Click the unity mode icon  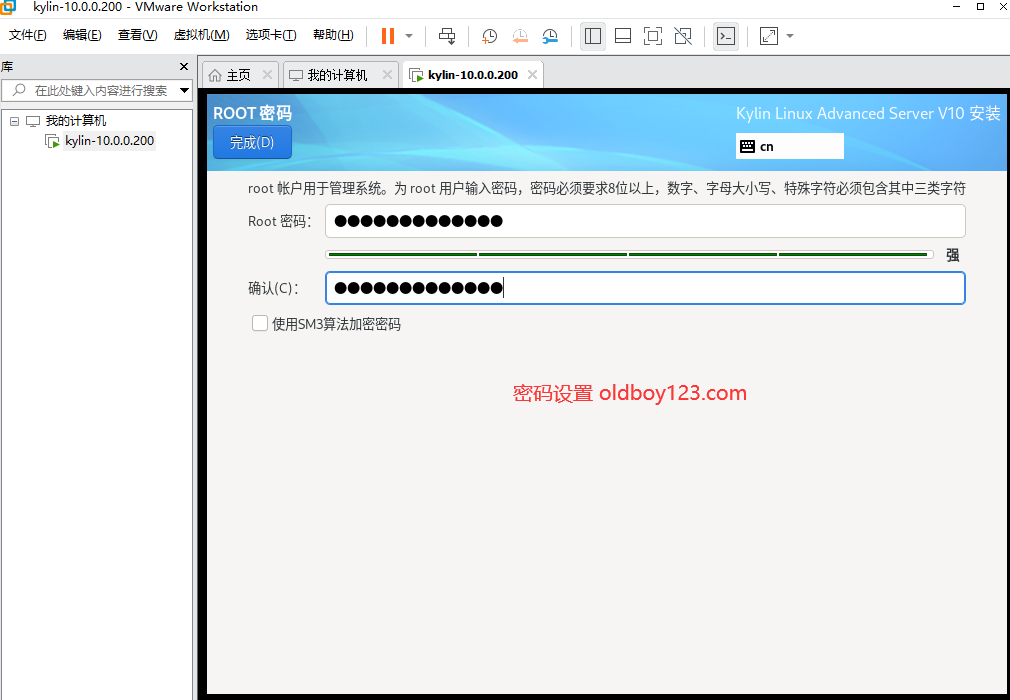point(683,36)
